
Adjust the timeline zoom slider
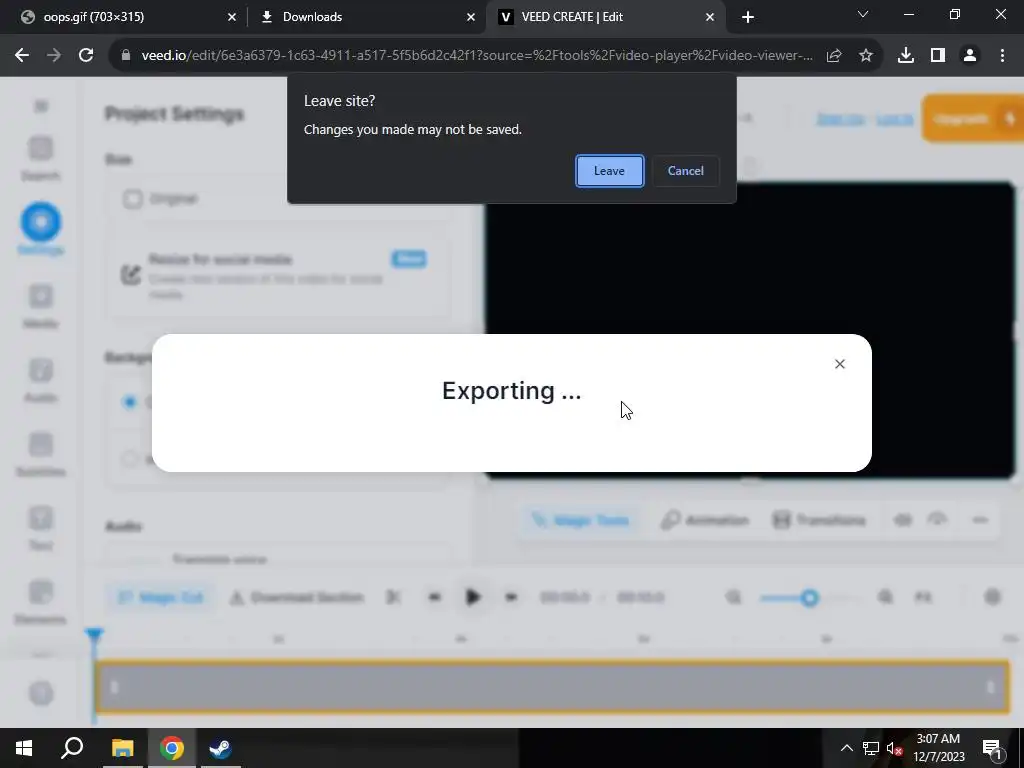click(810, 598)
